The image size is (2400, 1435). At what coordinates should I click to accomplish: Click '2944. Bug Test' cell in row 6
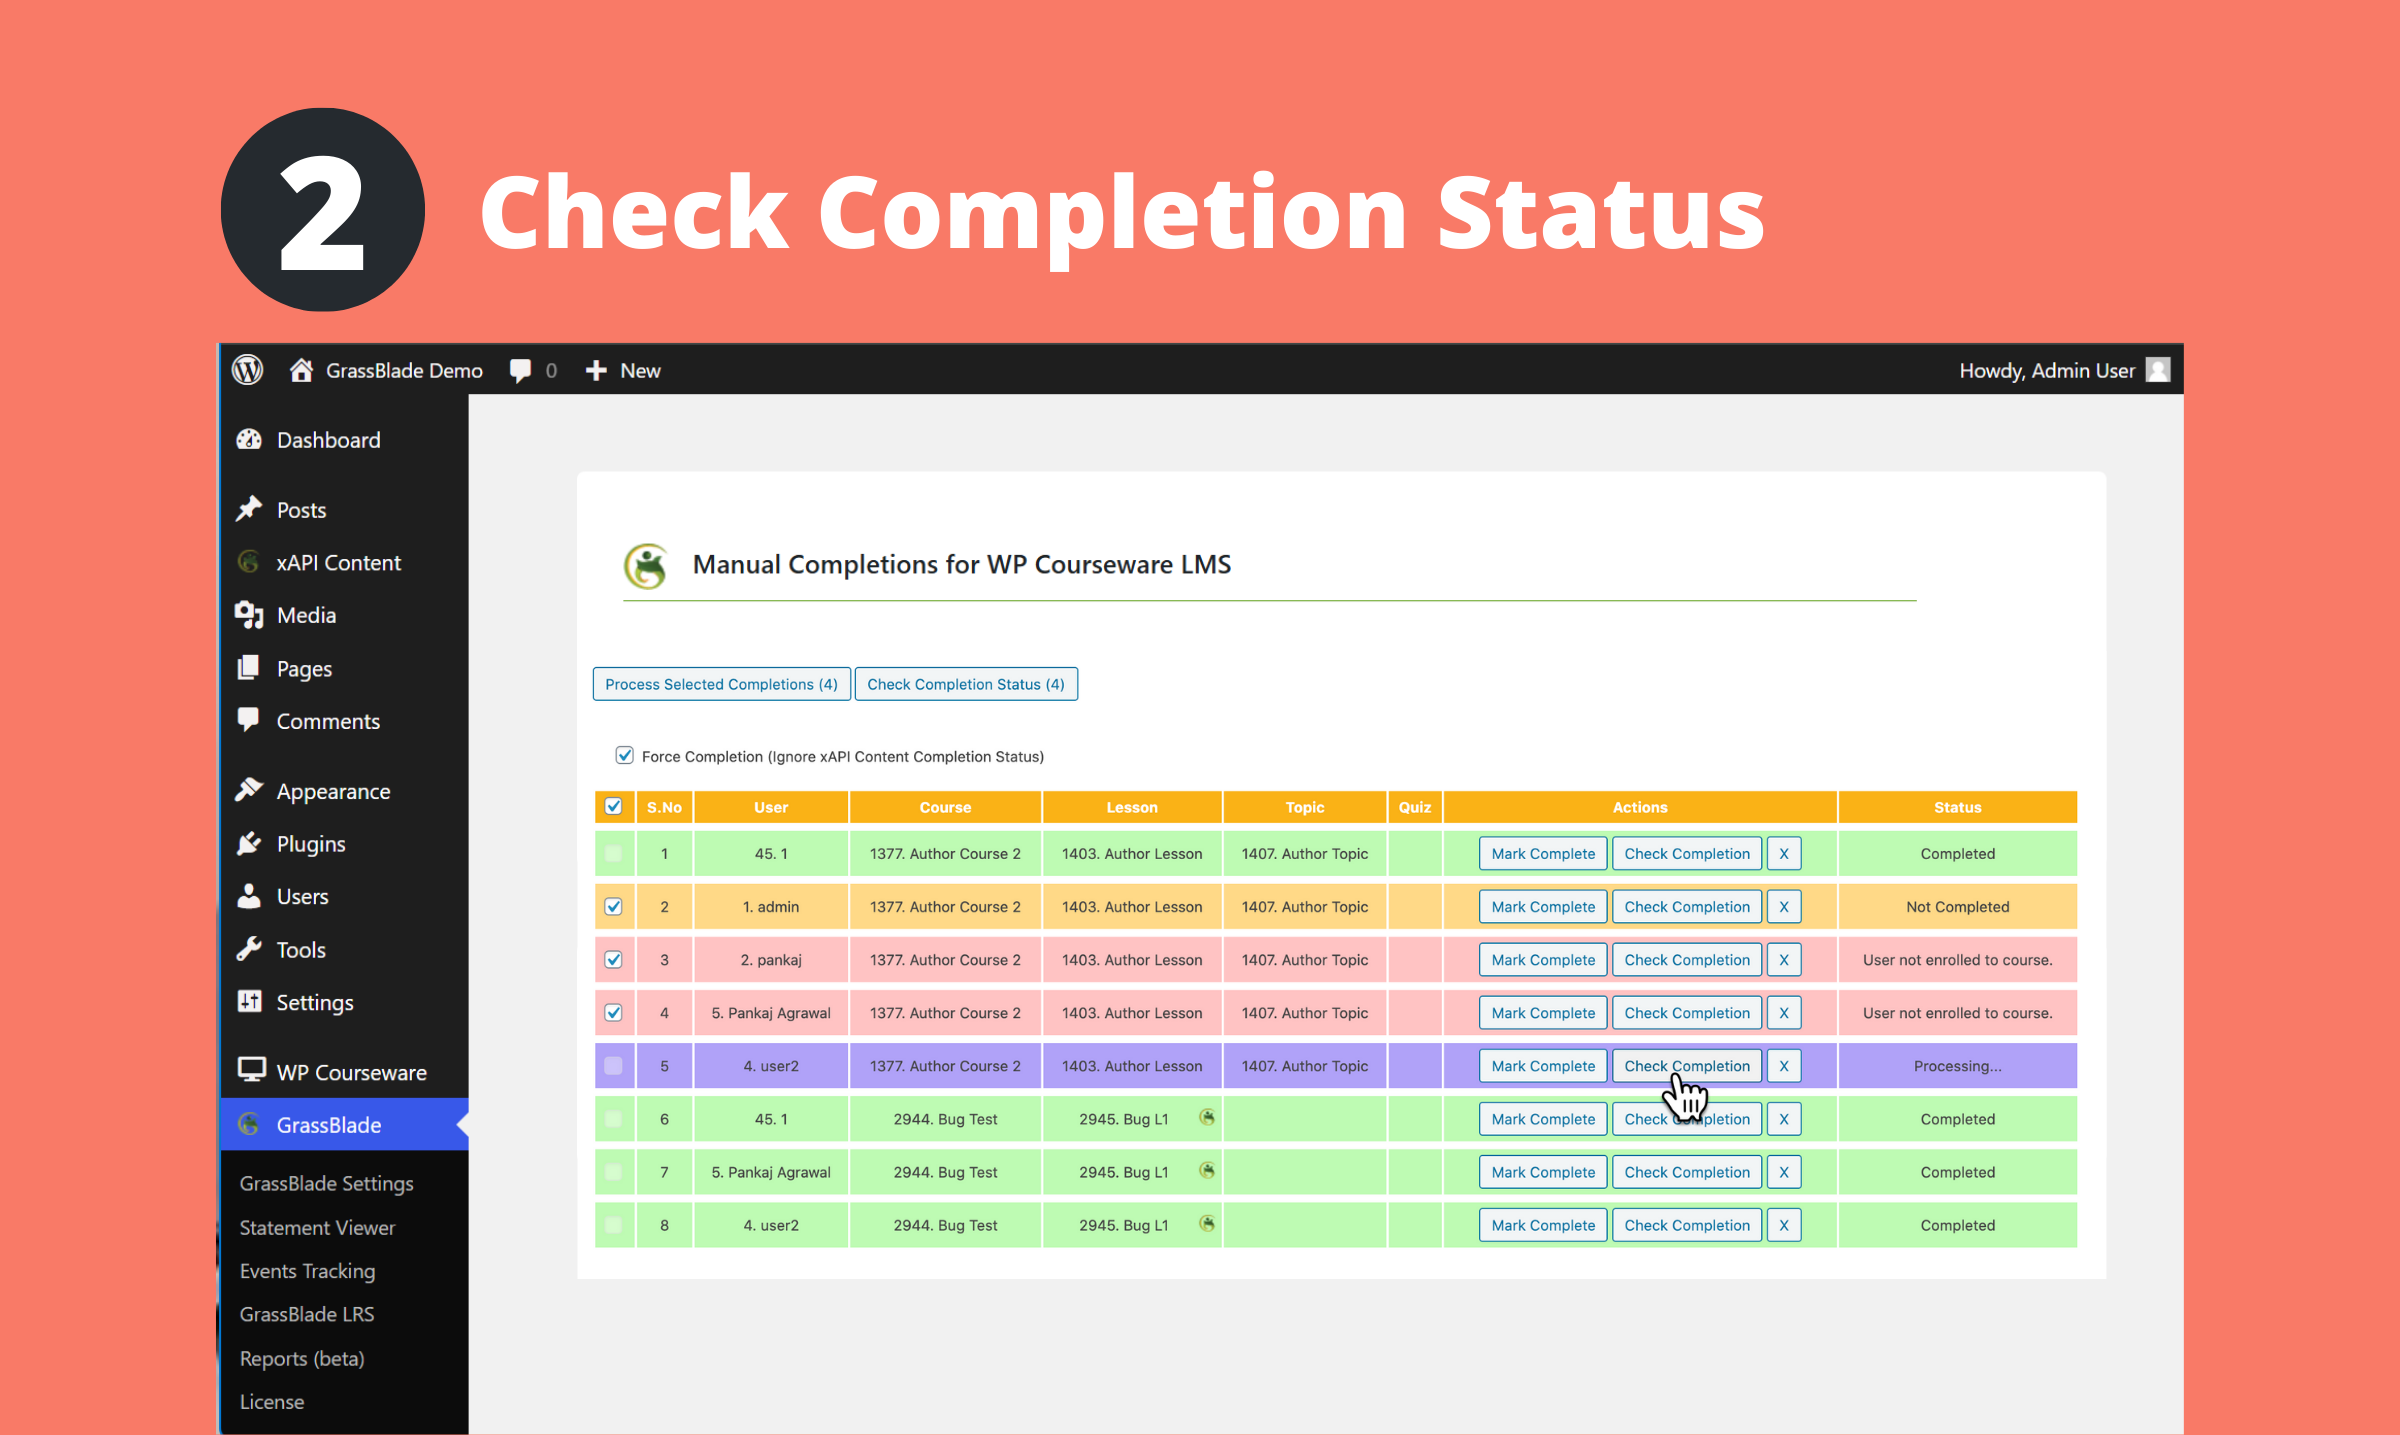pos(945,1119)
